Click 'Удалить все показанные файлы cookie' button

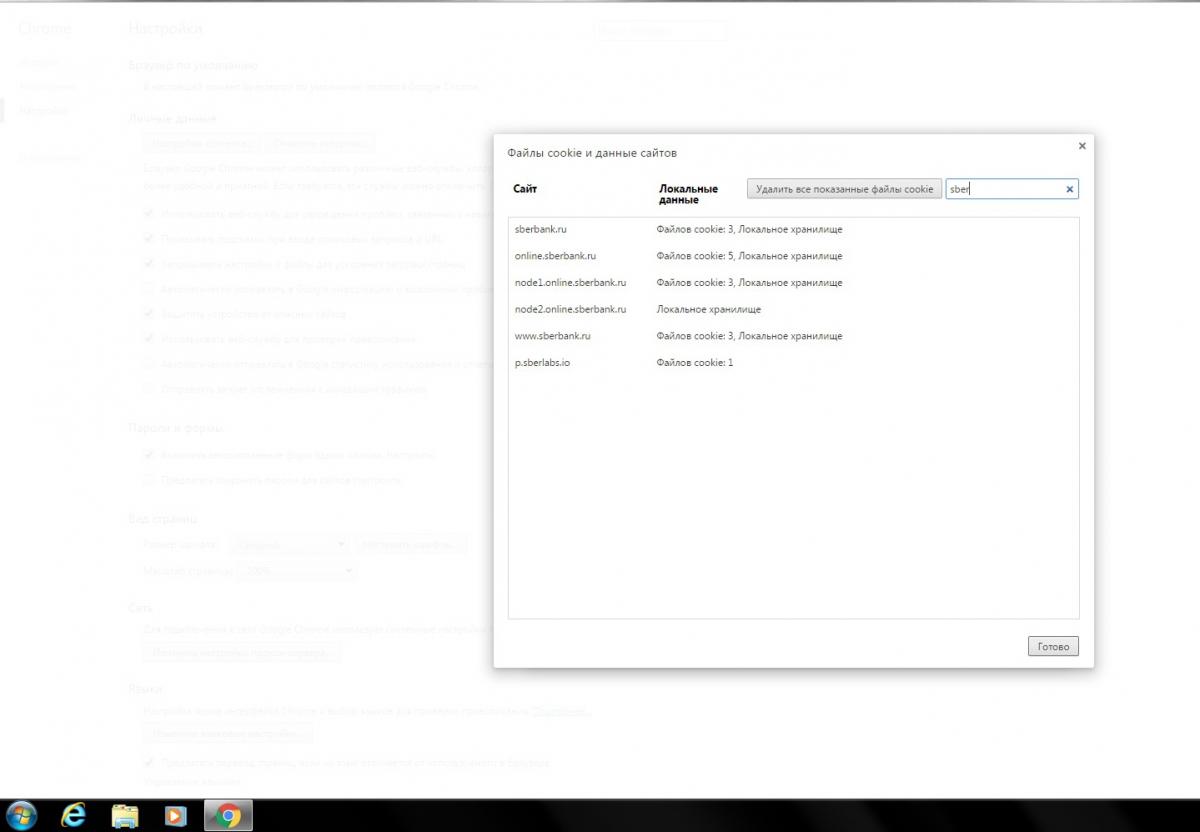coord(844,189)
